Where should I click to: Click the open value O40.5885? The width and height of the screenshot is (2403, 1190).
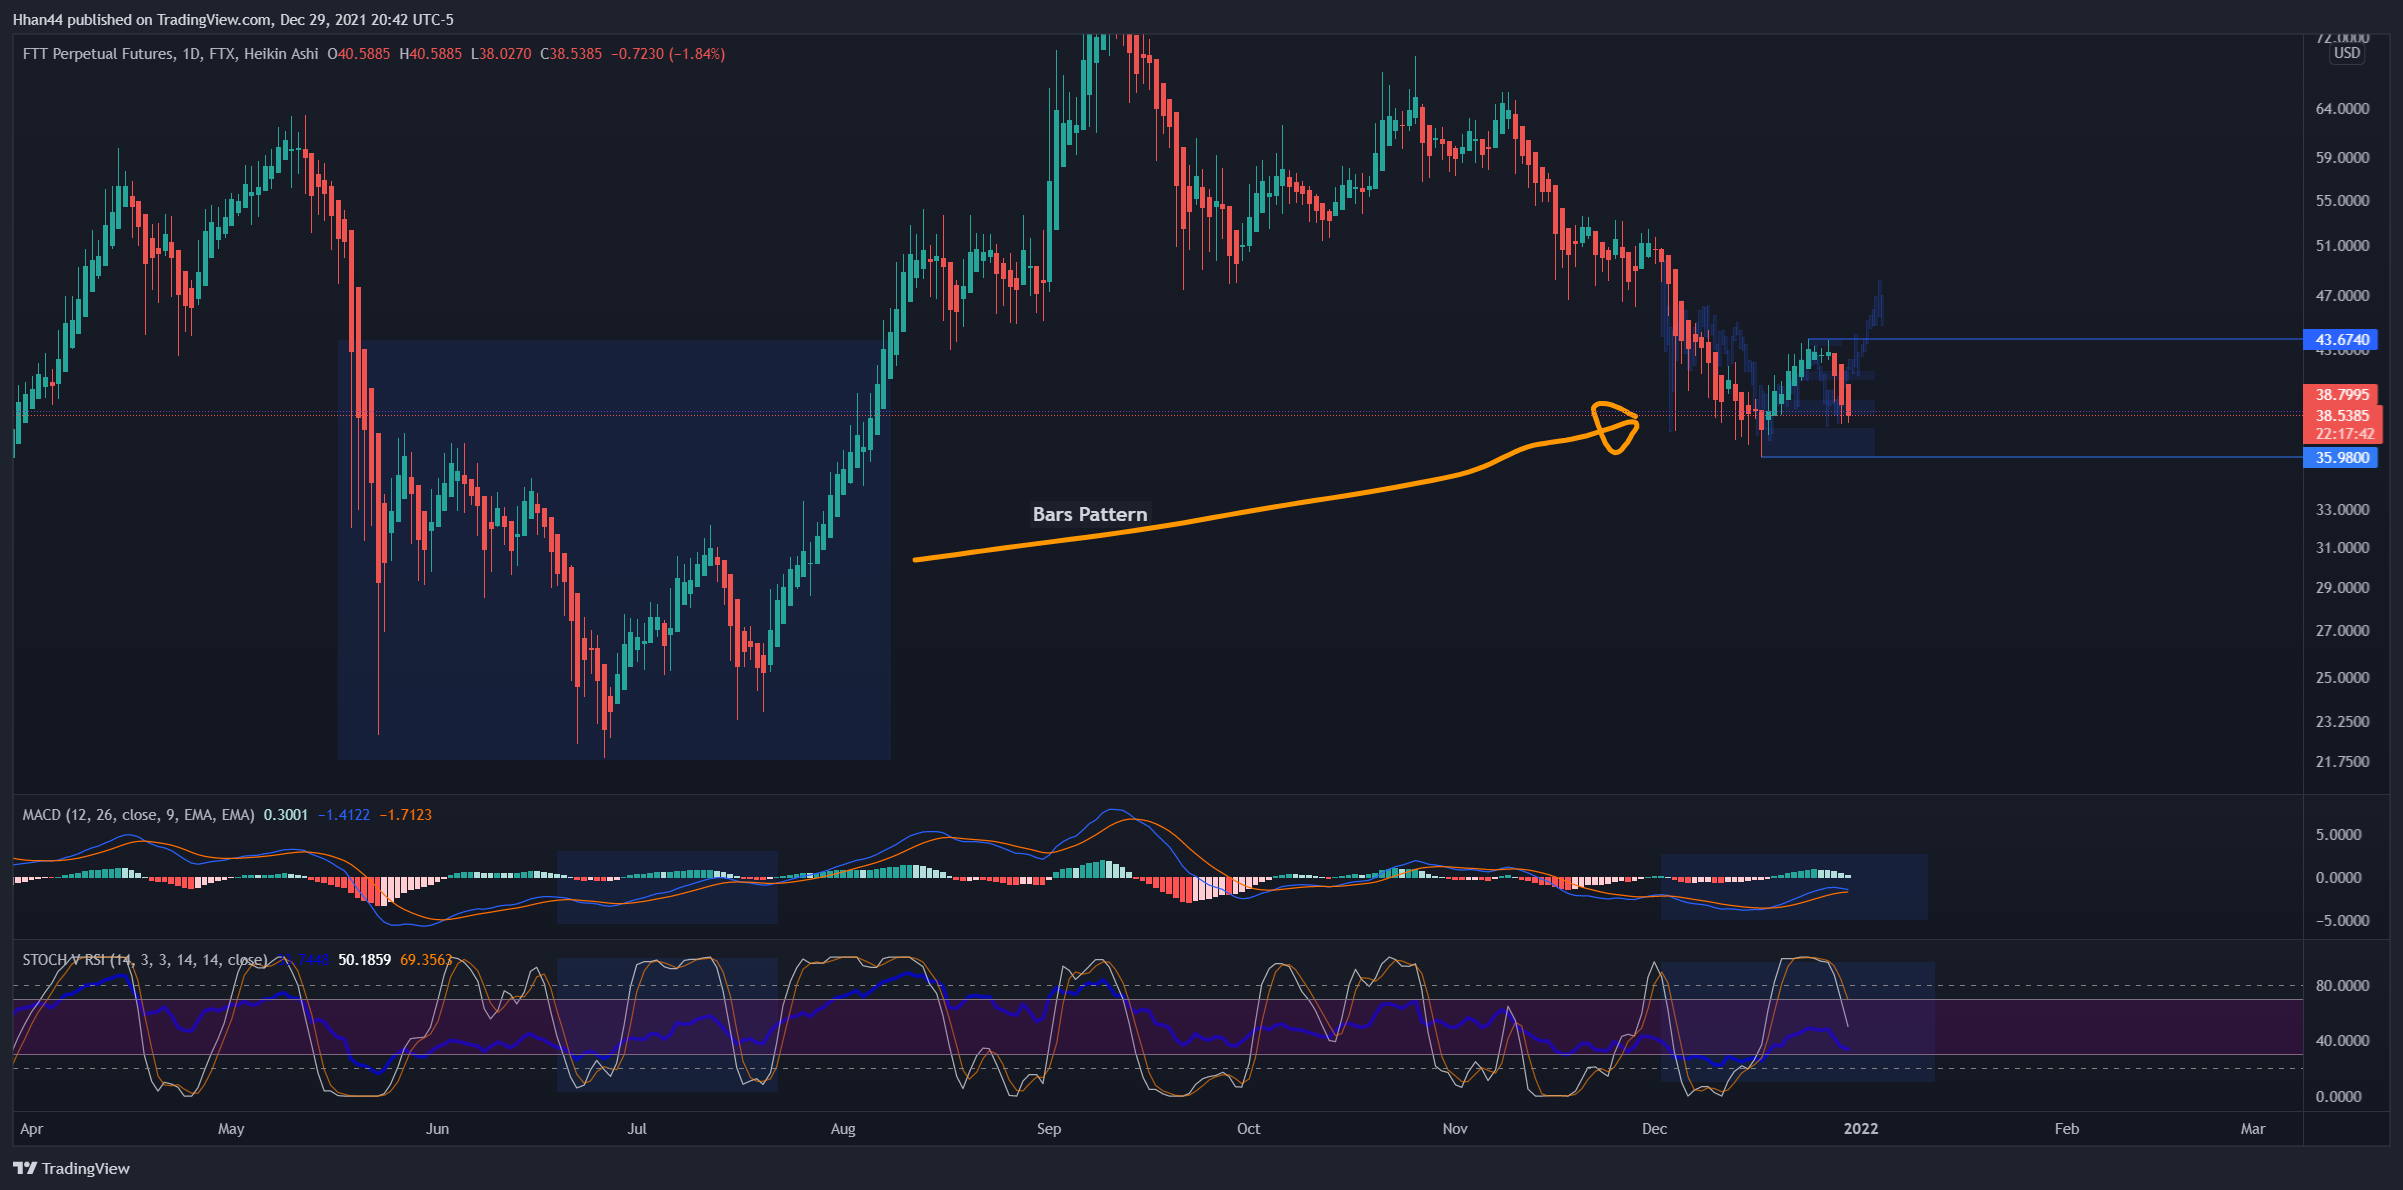click(x=359, y=54)
